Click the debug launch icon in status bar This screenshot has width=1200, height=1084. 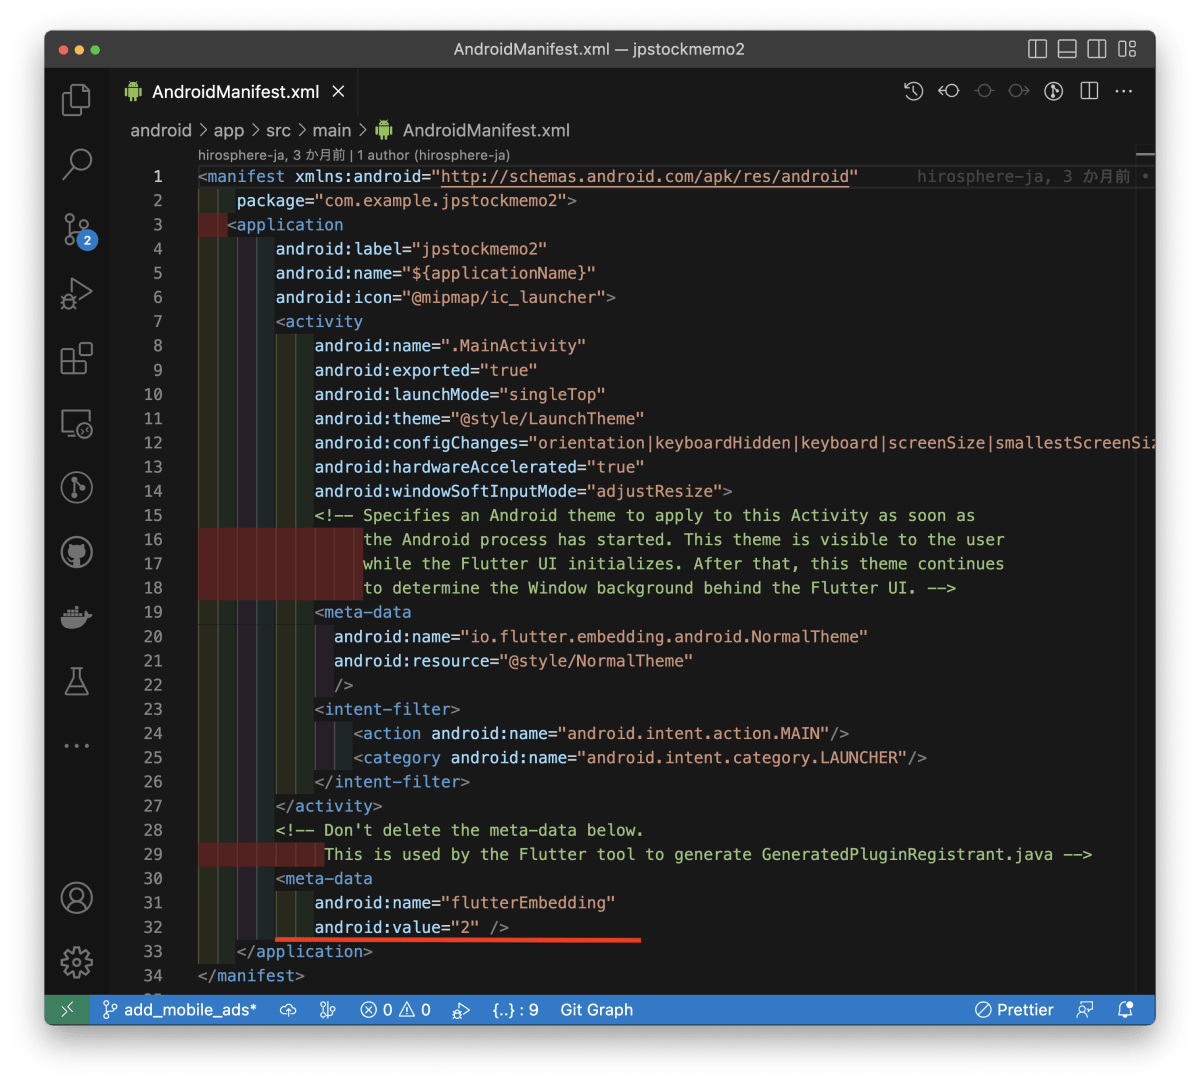461,1010
